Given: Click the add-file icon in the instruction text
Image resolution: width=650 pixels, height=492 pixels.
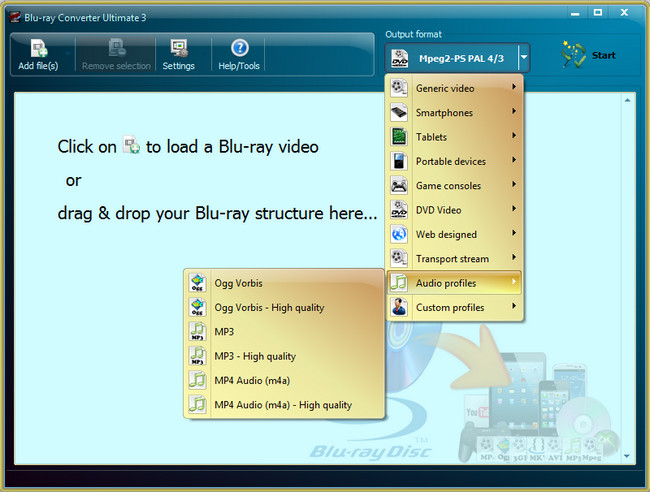Looking at the screenshot, I should click(131, 145).
